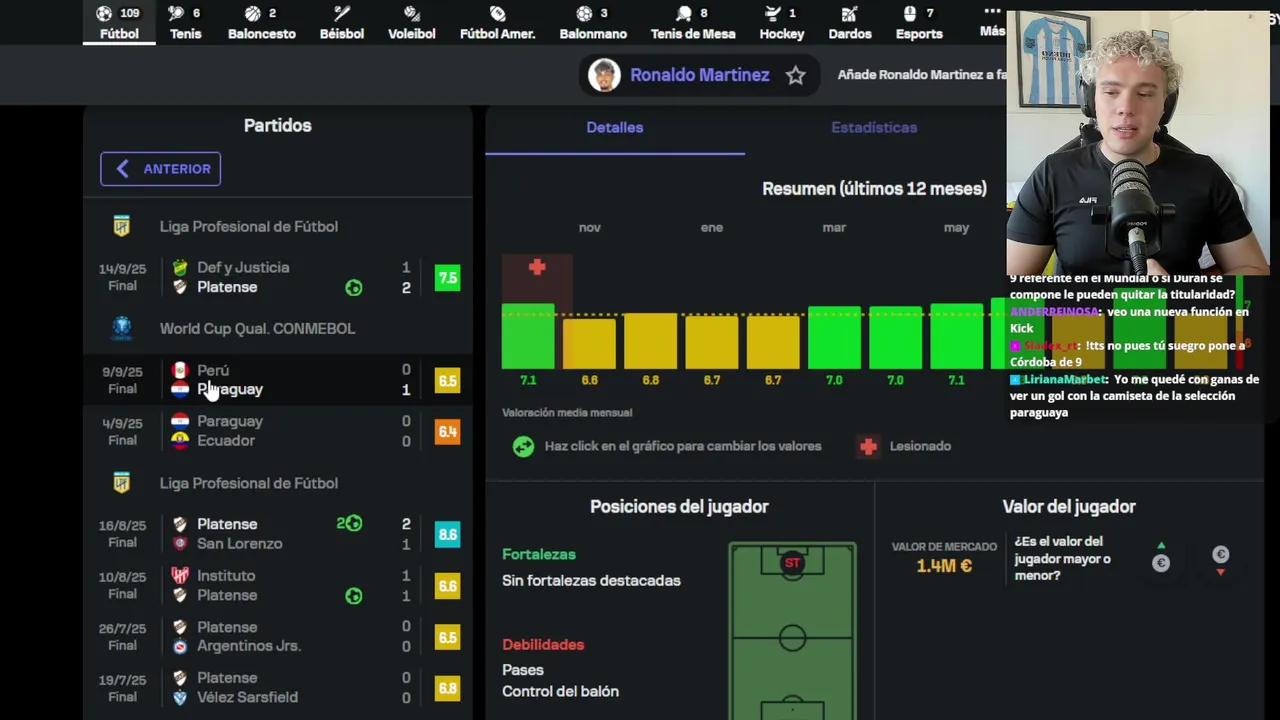
Task: Vote market value higher with up arrow
Action: tap(1160, 557)
